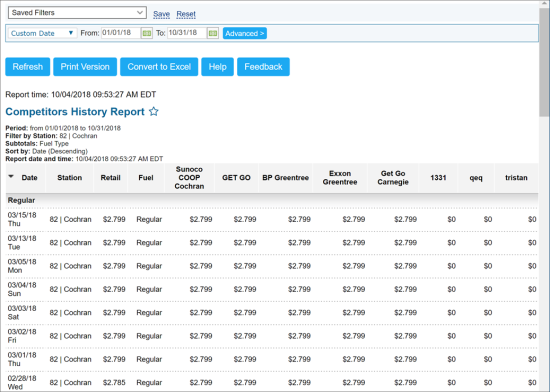Open the To date calendar picker icon
Viewport: 550px width, 392px height.
click(x=213, y=33)
